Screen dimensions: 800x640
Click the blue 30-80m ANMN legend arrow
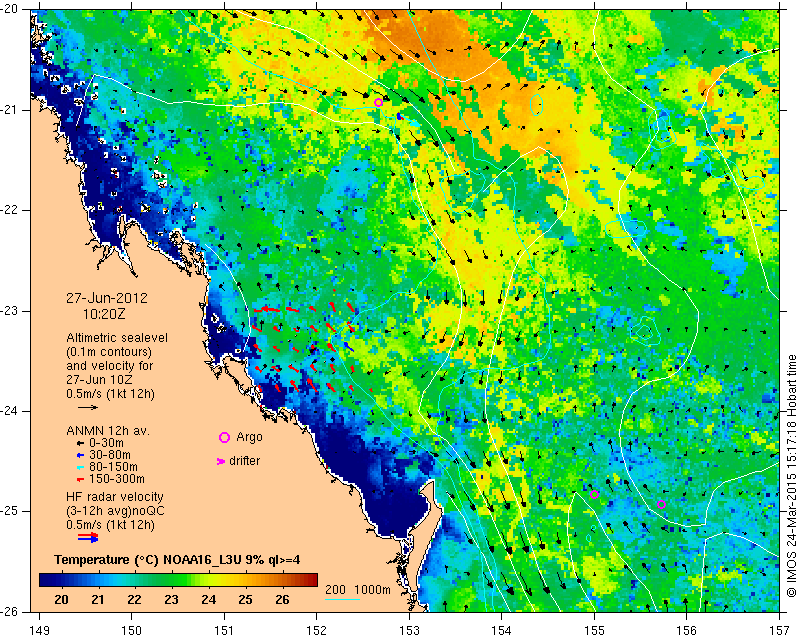pyautogui.click(x=80, y=455)
